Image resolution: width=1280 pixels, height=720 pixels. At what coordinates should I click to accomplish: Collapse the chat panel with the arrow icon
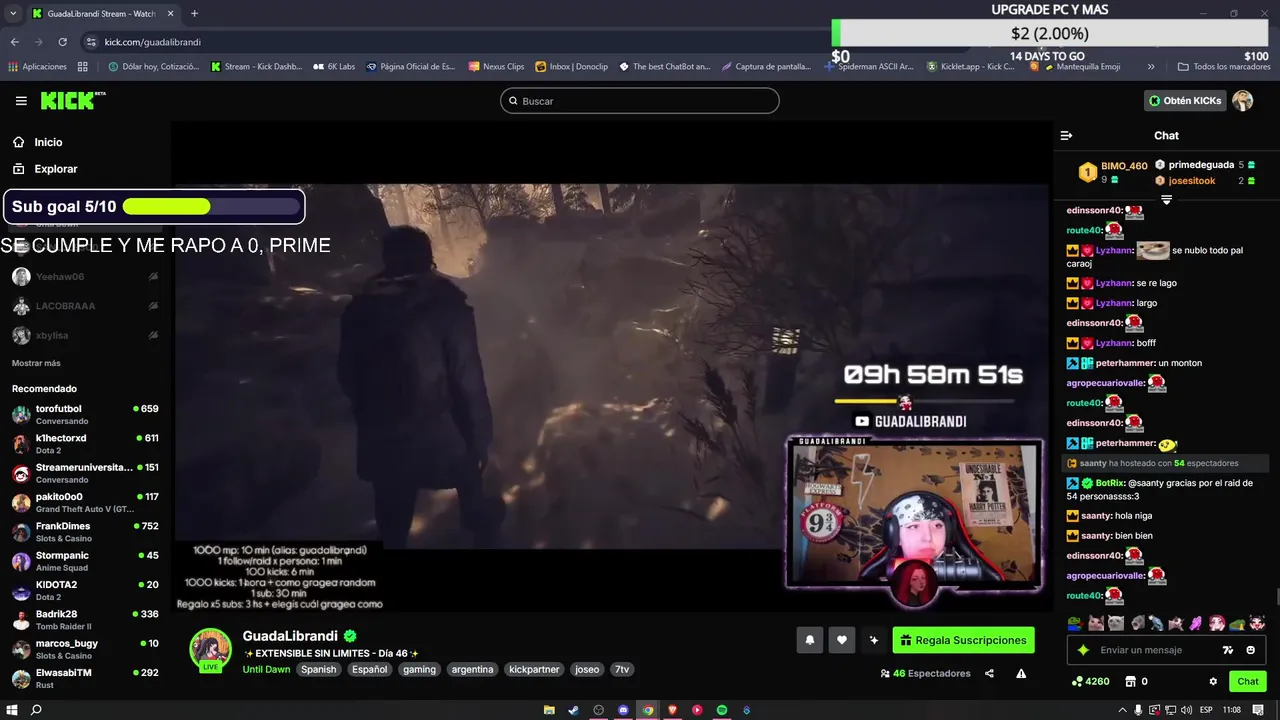[1066, 135]
